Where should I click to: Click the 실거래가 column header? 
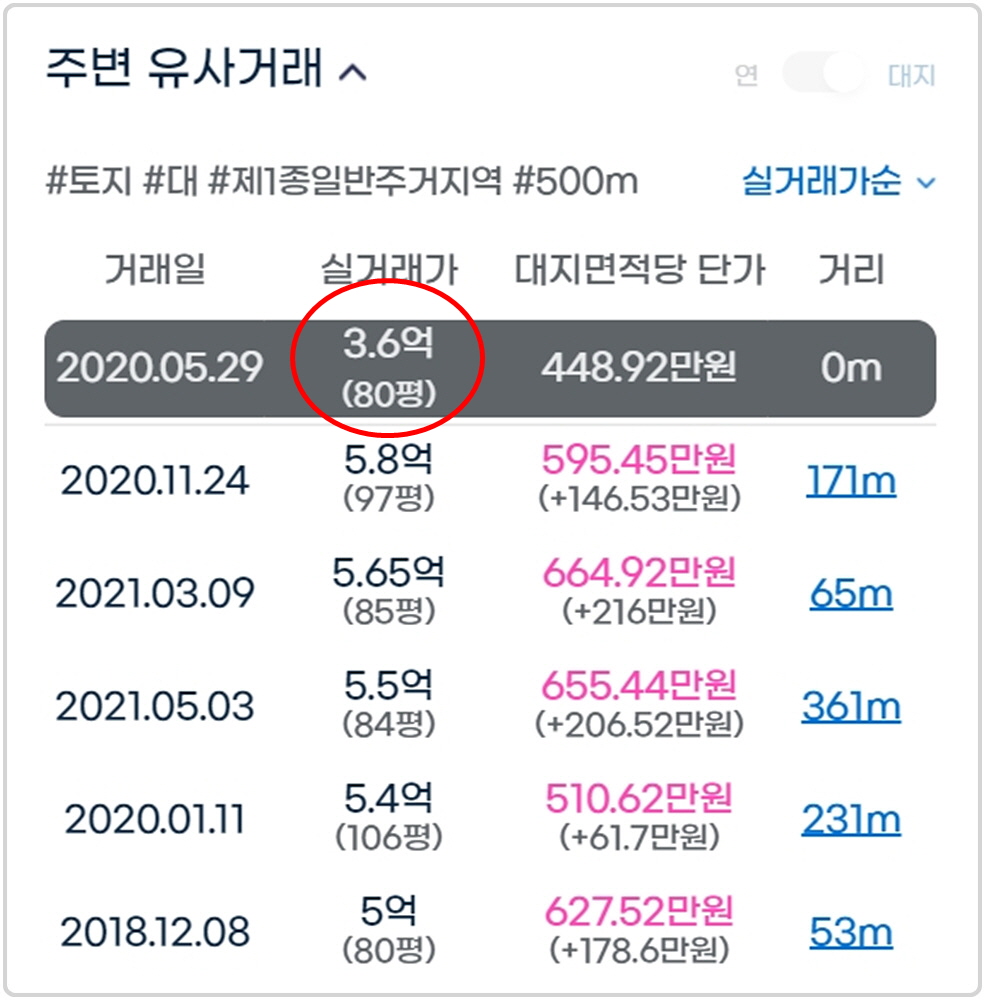(389, 269)
